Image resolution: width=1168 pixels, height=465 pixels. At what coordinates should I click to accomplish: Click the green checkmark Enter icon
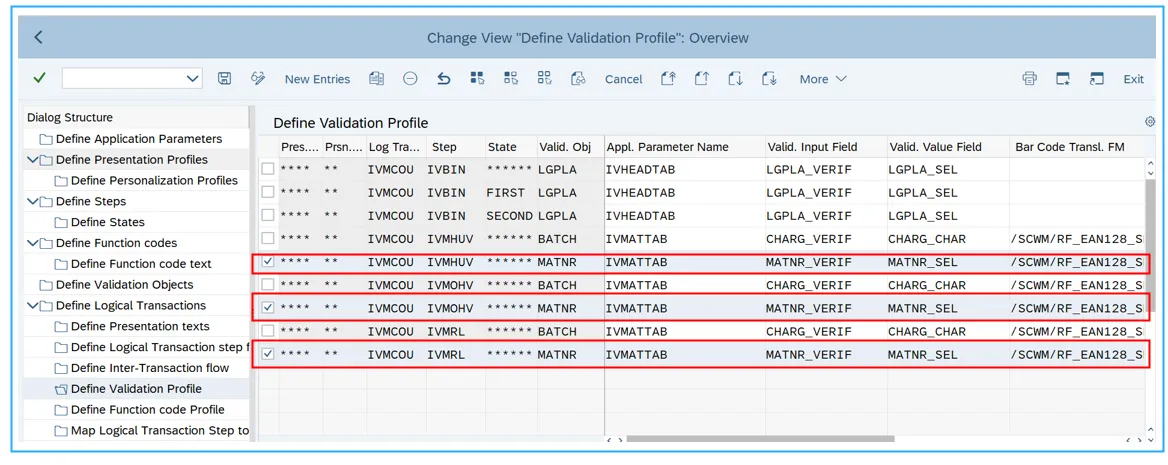pos(39,78)
